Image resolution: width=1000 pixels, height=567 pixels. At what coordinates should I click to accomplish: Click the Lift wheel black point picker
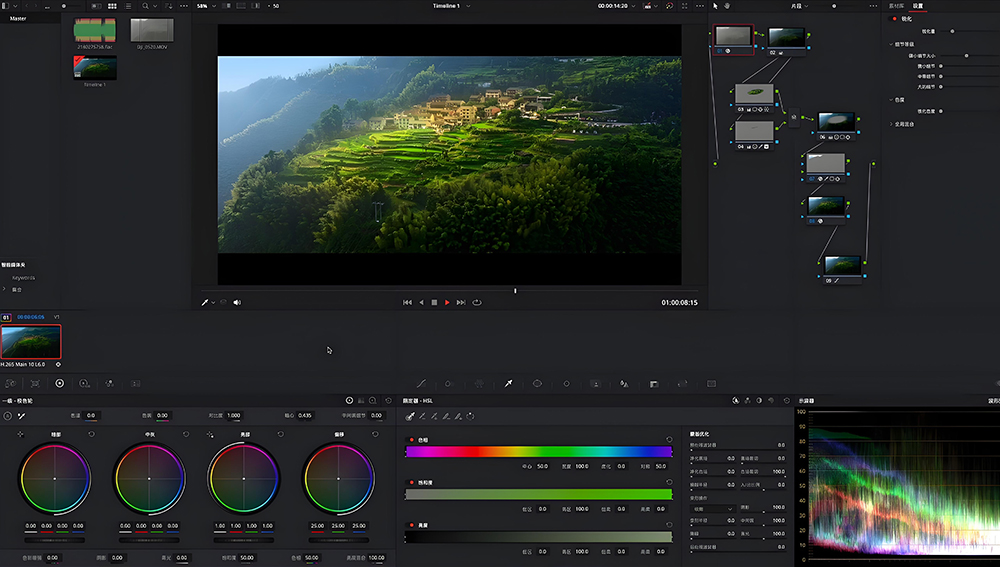20,434
